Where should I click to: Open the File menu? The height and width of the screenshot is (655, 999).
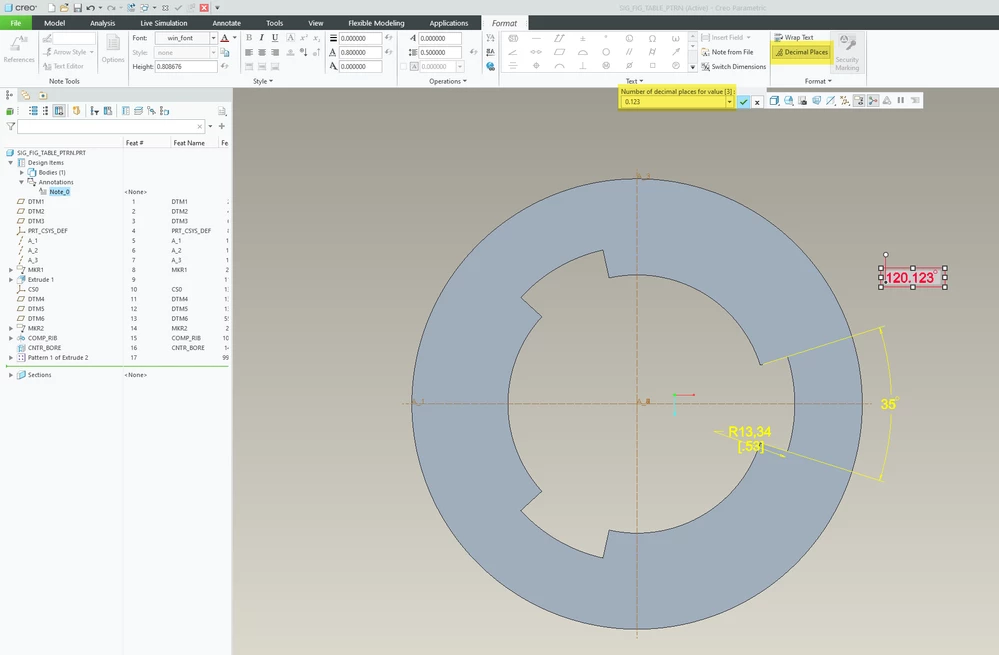tap(16, 23)
